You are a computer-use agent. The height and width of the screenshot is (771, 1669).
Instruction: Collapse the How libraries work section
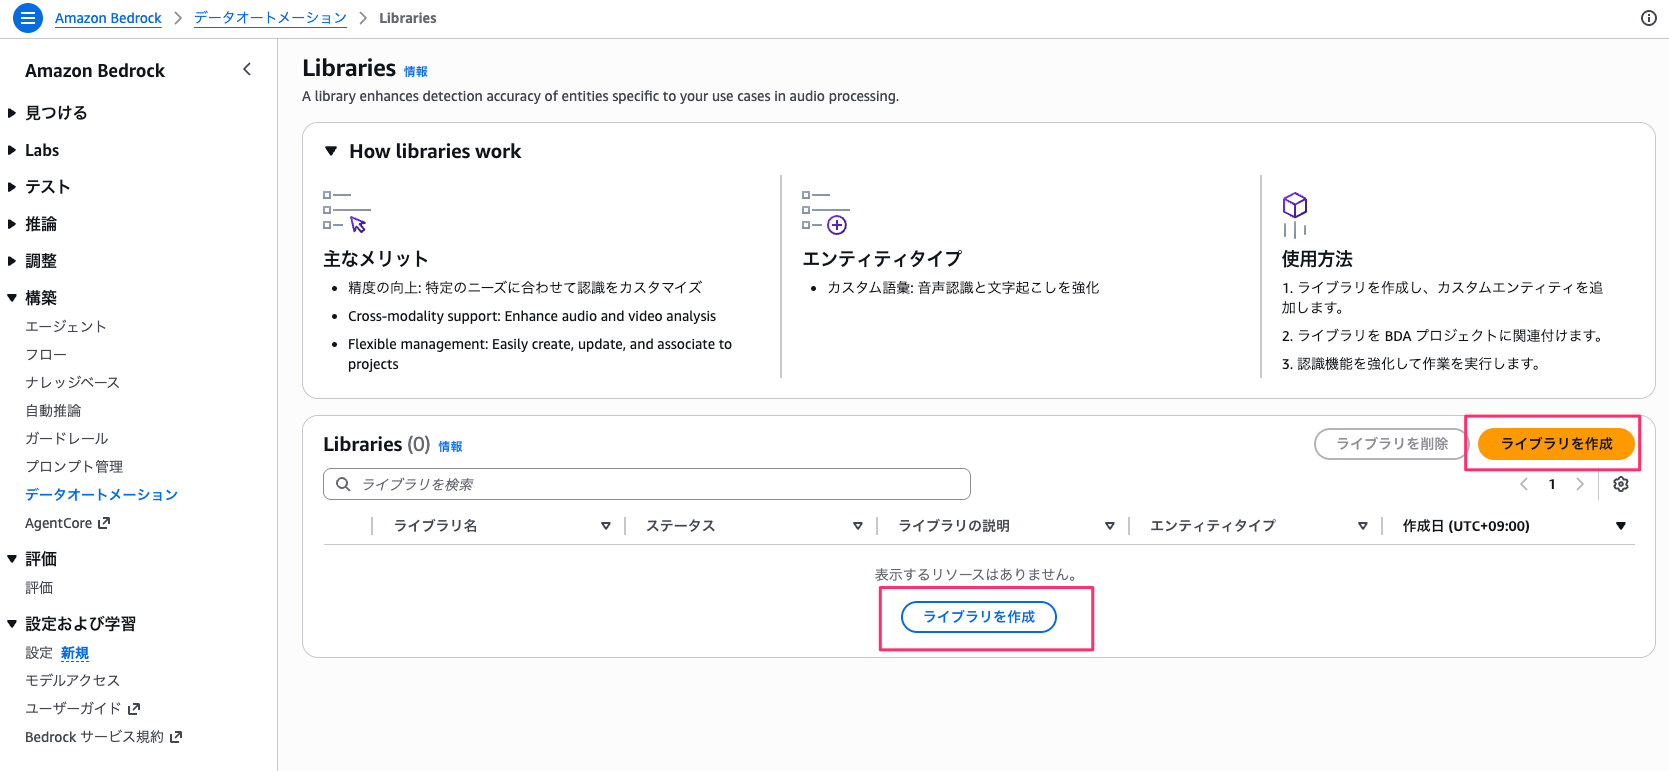(x=331, y=151)
